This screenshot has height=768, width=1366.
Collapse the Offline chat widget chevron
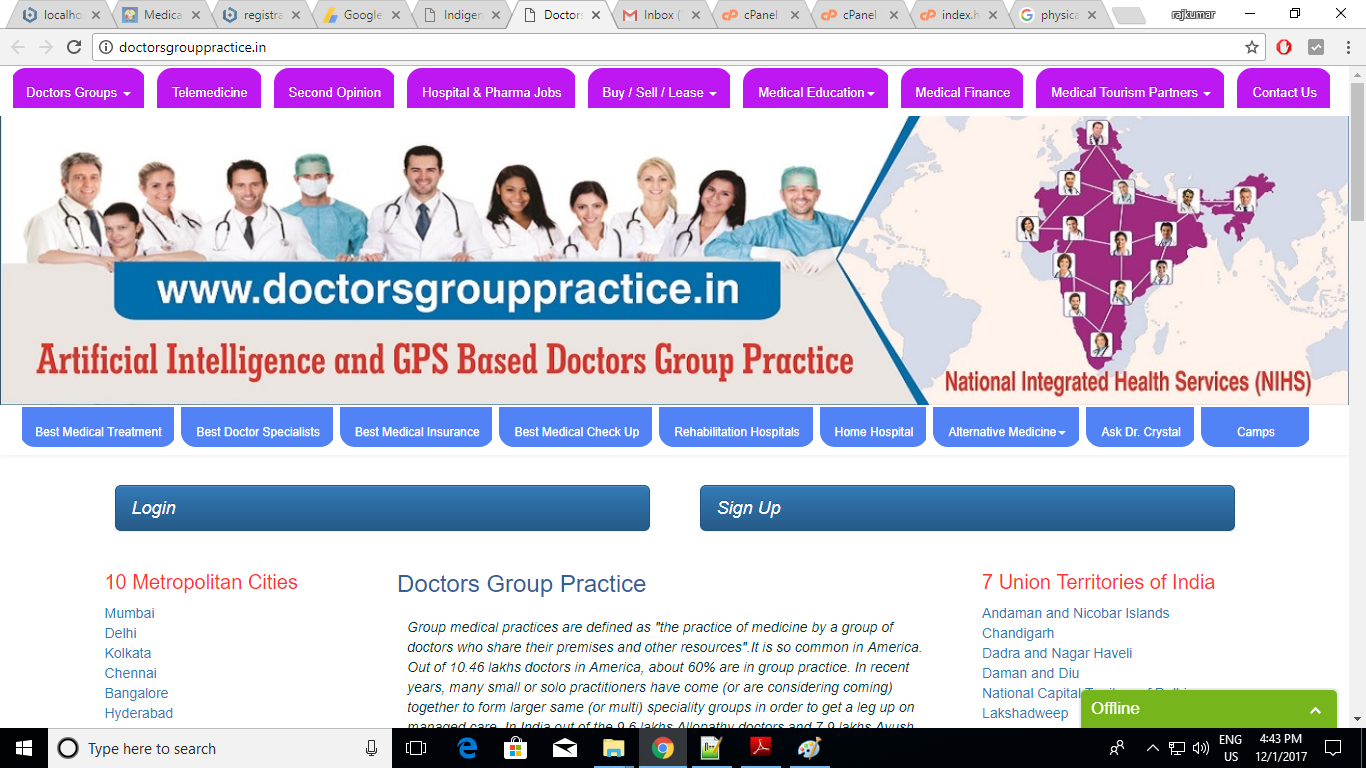pos(1315,708)
